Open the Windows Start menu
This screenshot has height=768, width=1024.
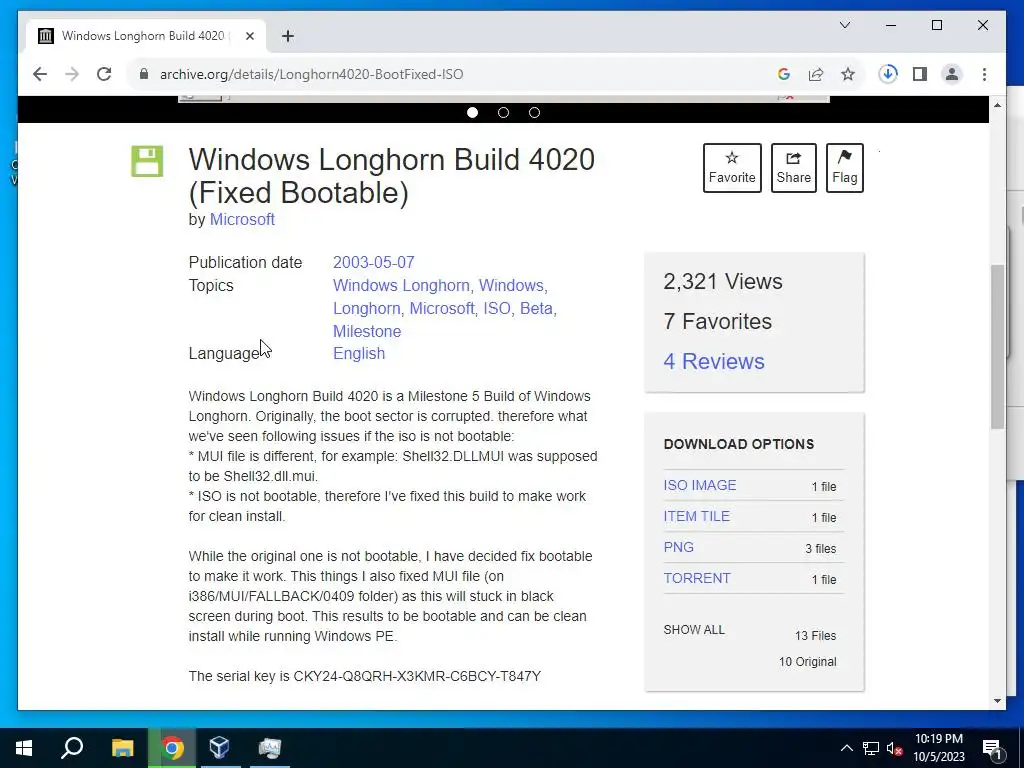pyautogui.click(x=24, y=748)
